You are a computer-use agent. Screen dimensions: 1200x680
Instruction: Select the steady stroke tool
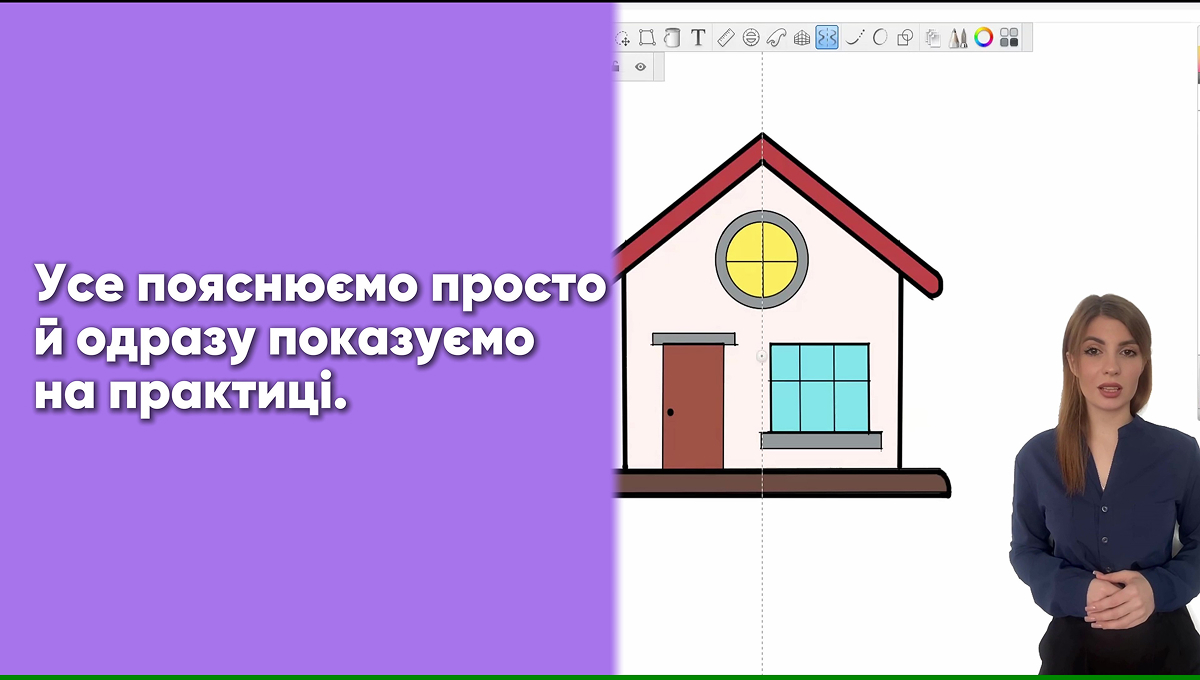[x=854, y=38]
